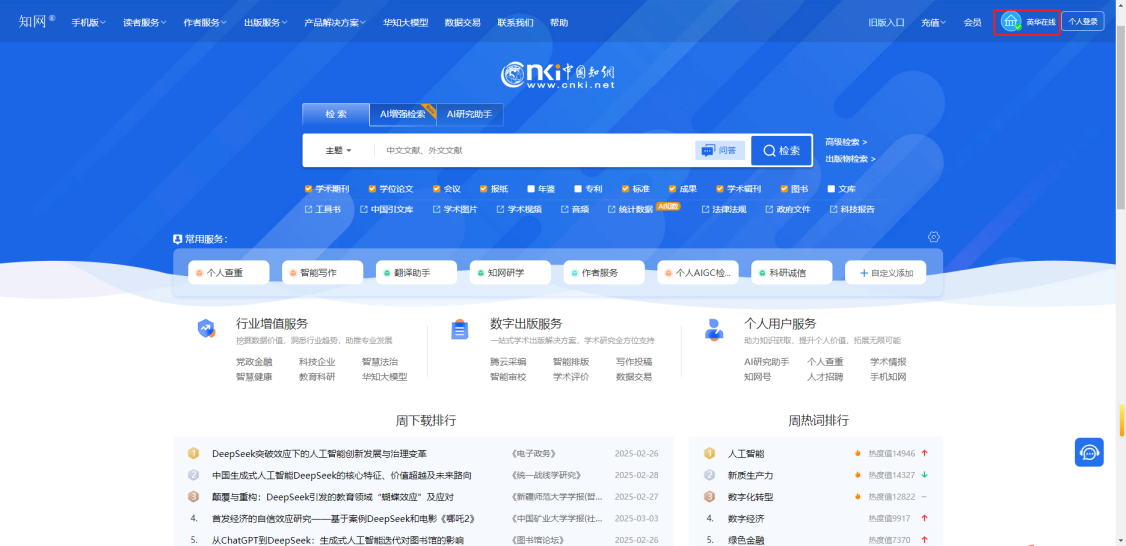Uncheck the 图书 checkbox
This screenshot has width=1126, height=546.
point(784,189)
